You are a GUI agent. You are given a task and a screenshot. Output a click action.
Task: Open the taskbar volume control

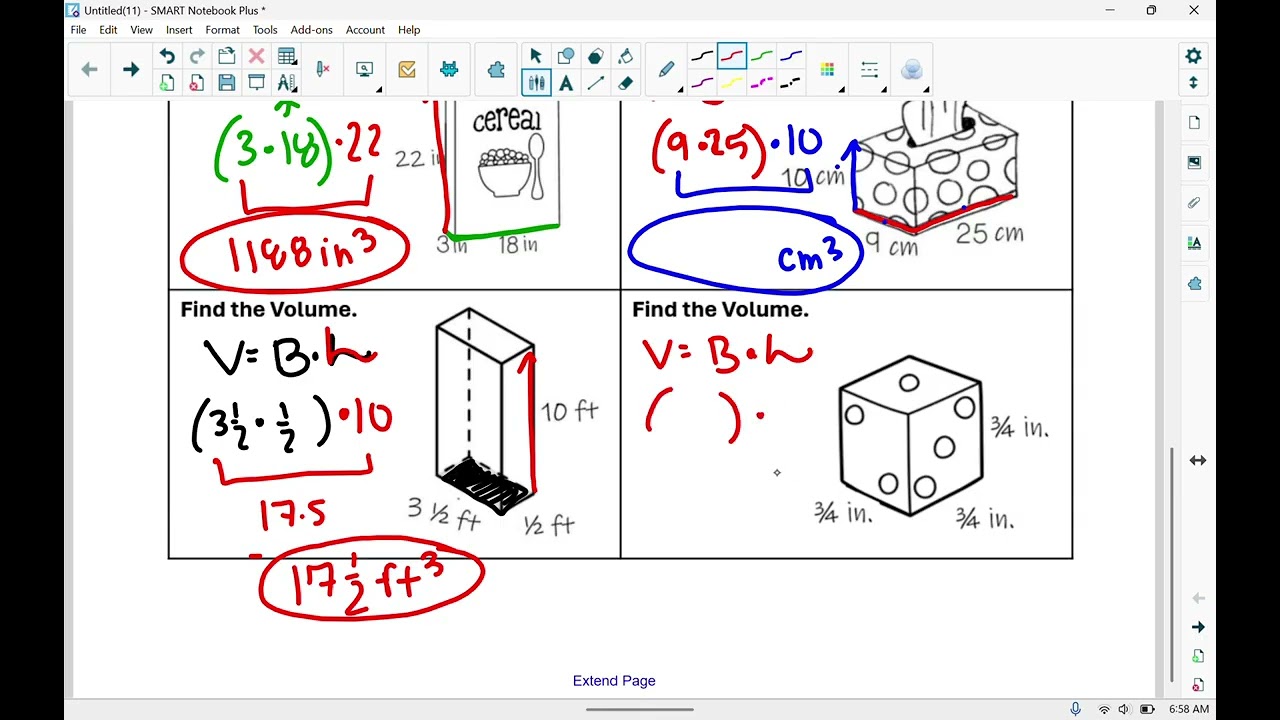(x=1123, y=709)
